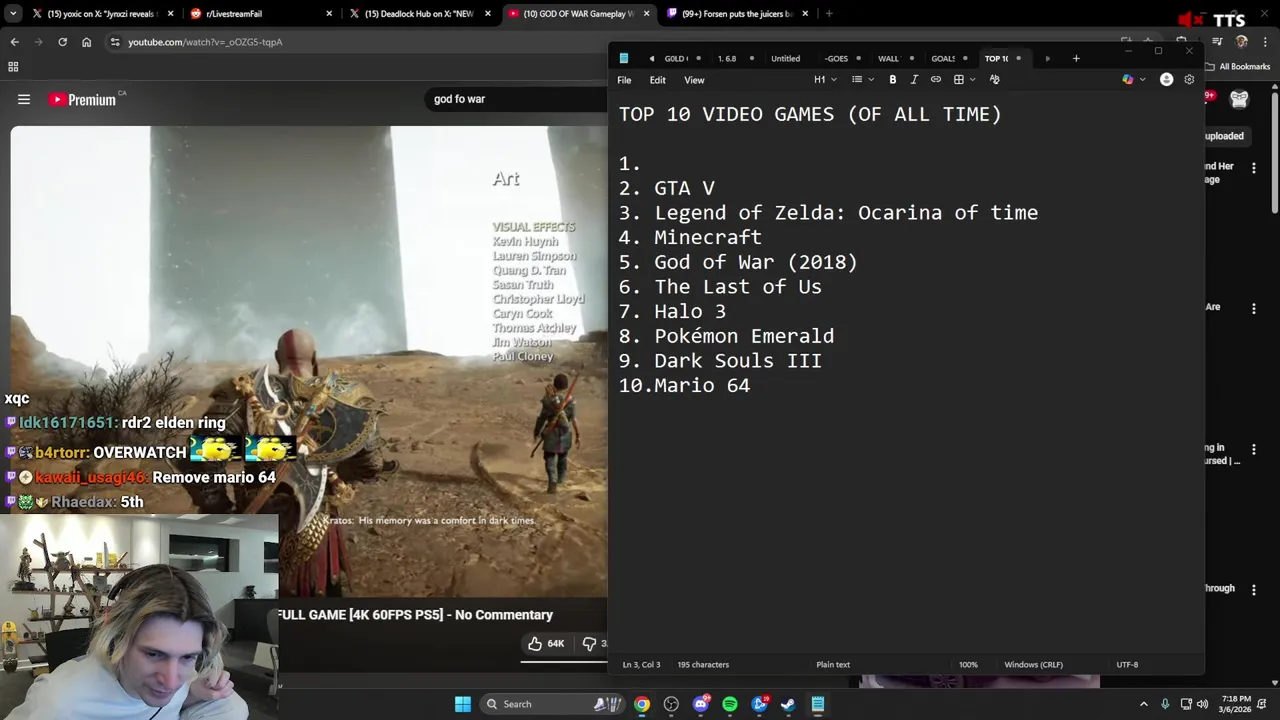Click 'Ln 3, Col 3' in status bar
Screen dimensions: 1280x720
641,665
